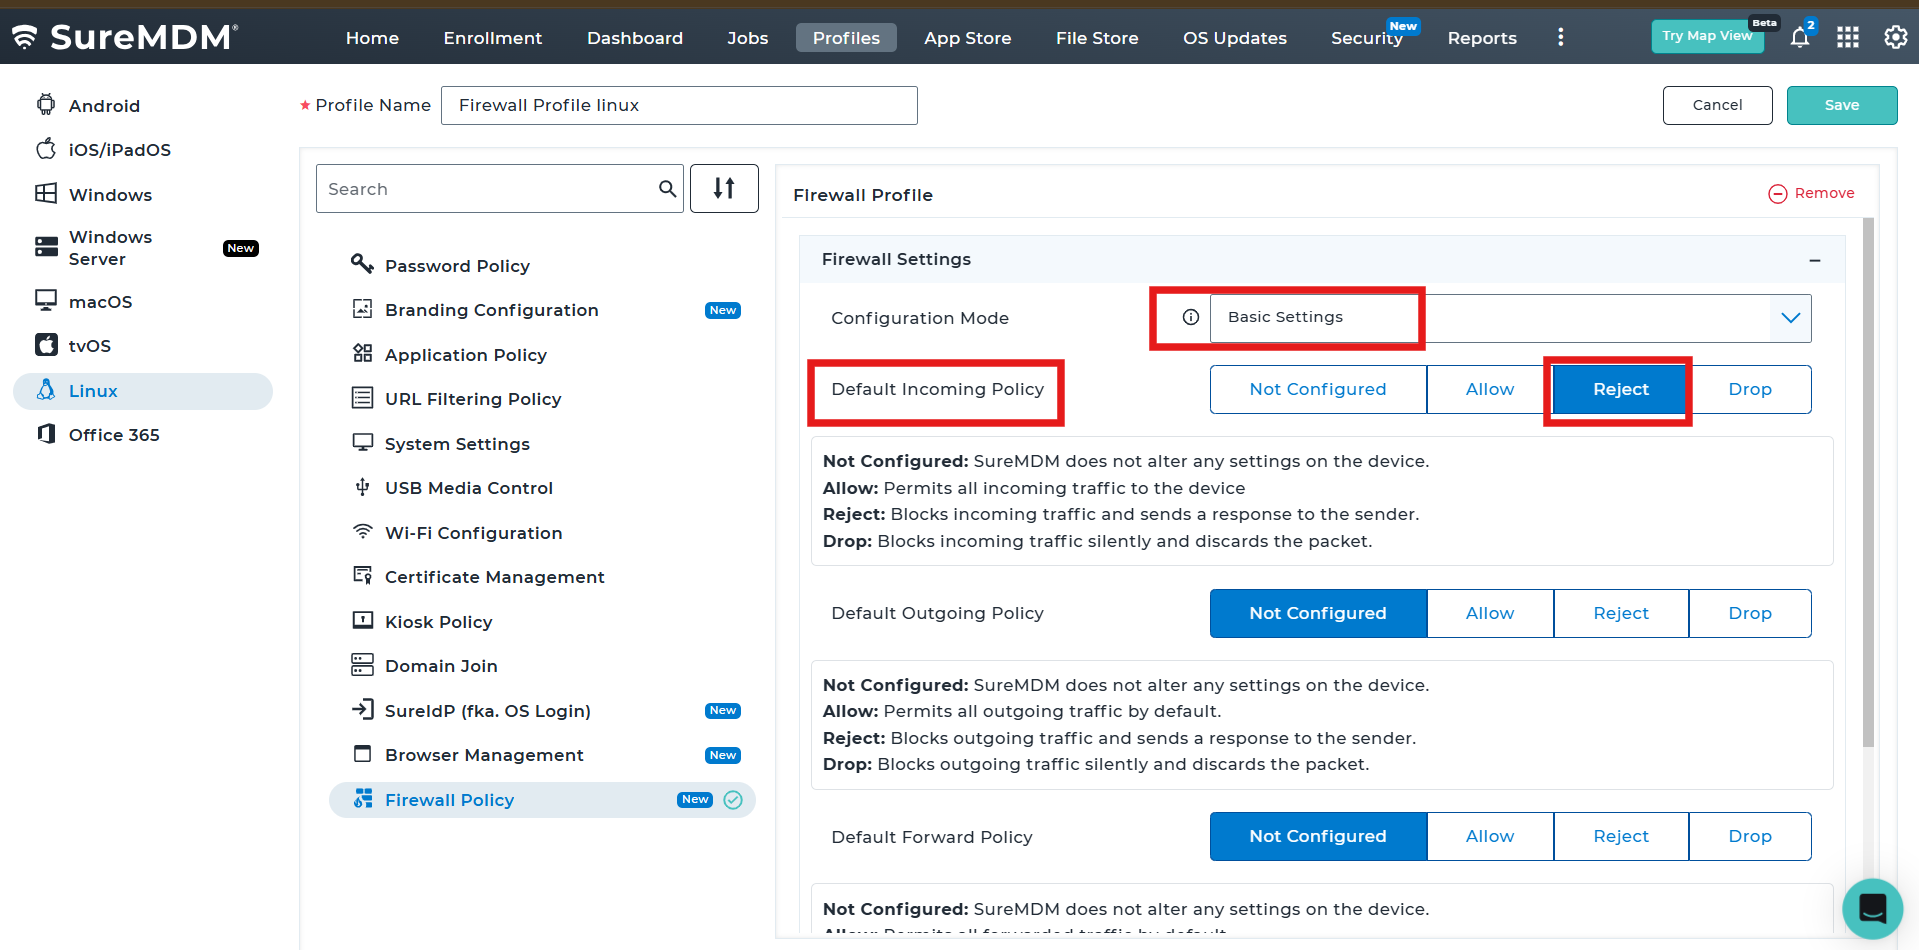Click the Firewall Profile panel scrollbar
1919x950 pixels.
[1868, 482]
